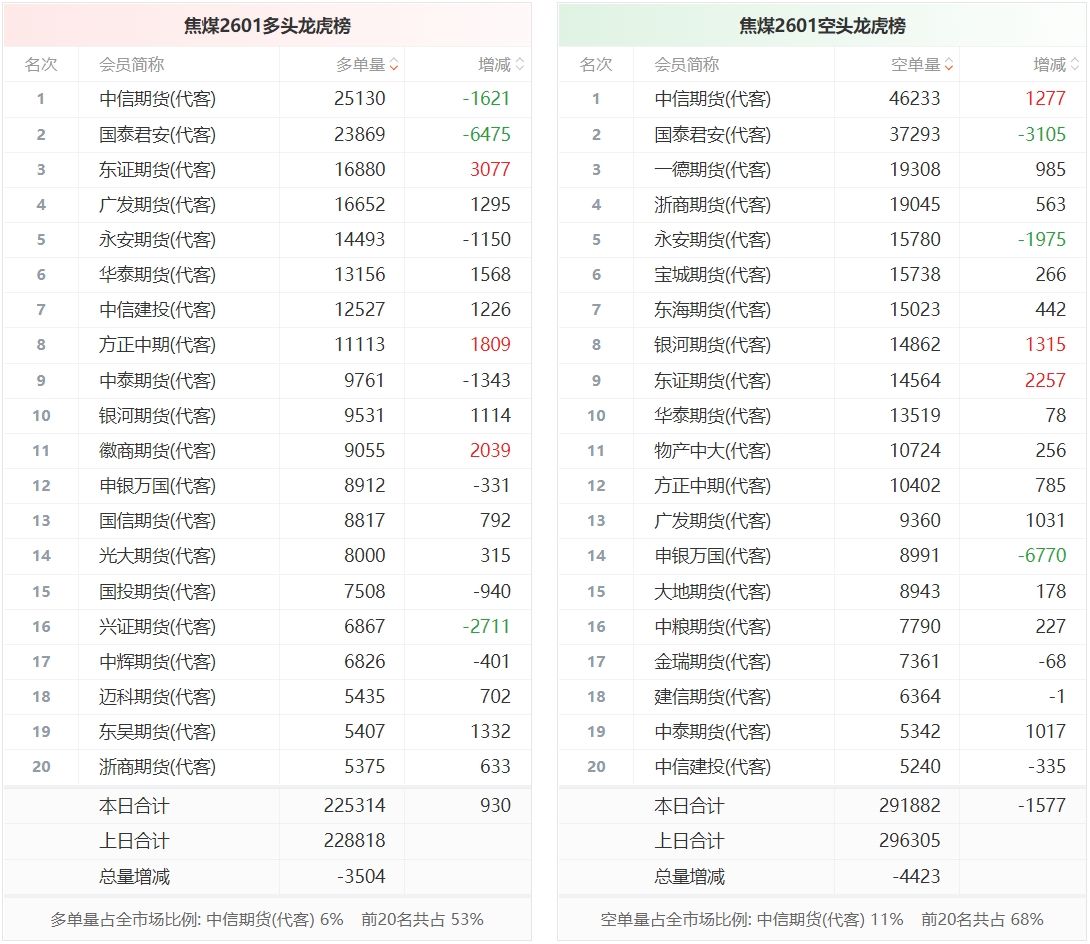Click long table previous total 228818
This screenshot has height=944, width=1090.
coord(354,840)
